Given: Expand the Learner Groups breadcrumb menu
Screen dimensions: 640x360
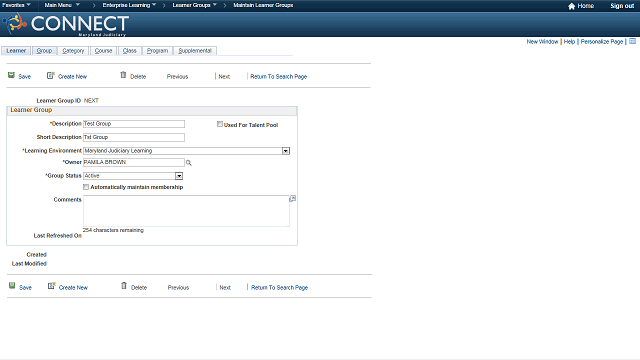Looking at the screenshot, I should [195, 5].
